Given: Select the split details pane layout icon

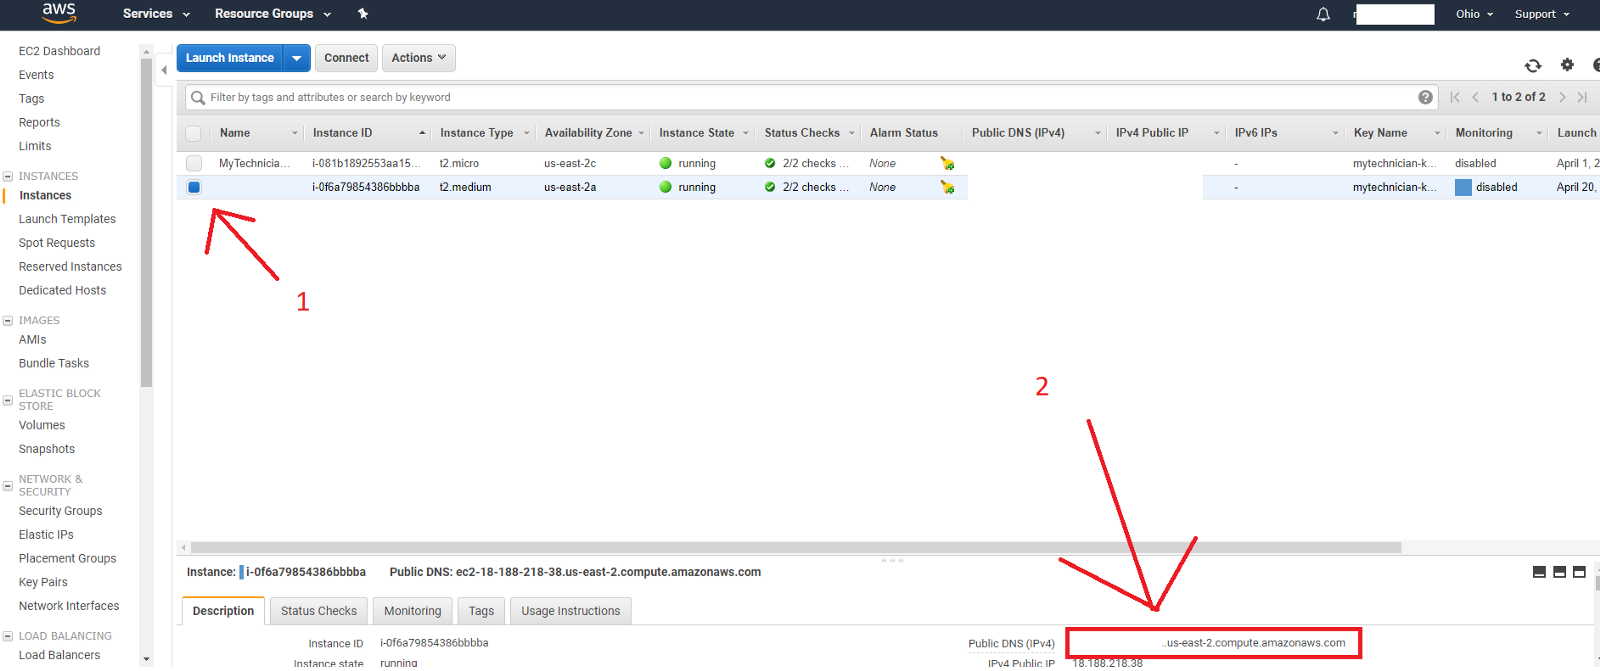Looking at the screenshot, I should click(x=1559, y=572).
